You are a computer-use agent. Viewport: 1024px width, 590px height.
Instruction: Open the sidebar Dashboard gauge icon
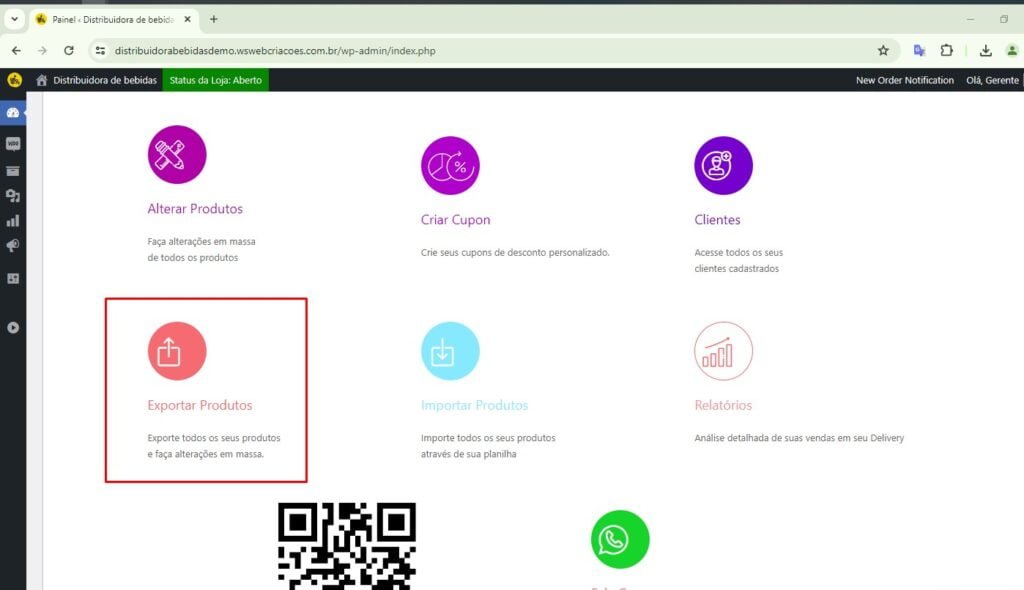click(x=13, y=113)
